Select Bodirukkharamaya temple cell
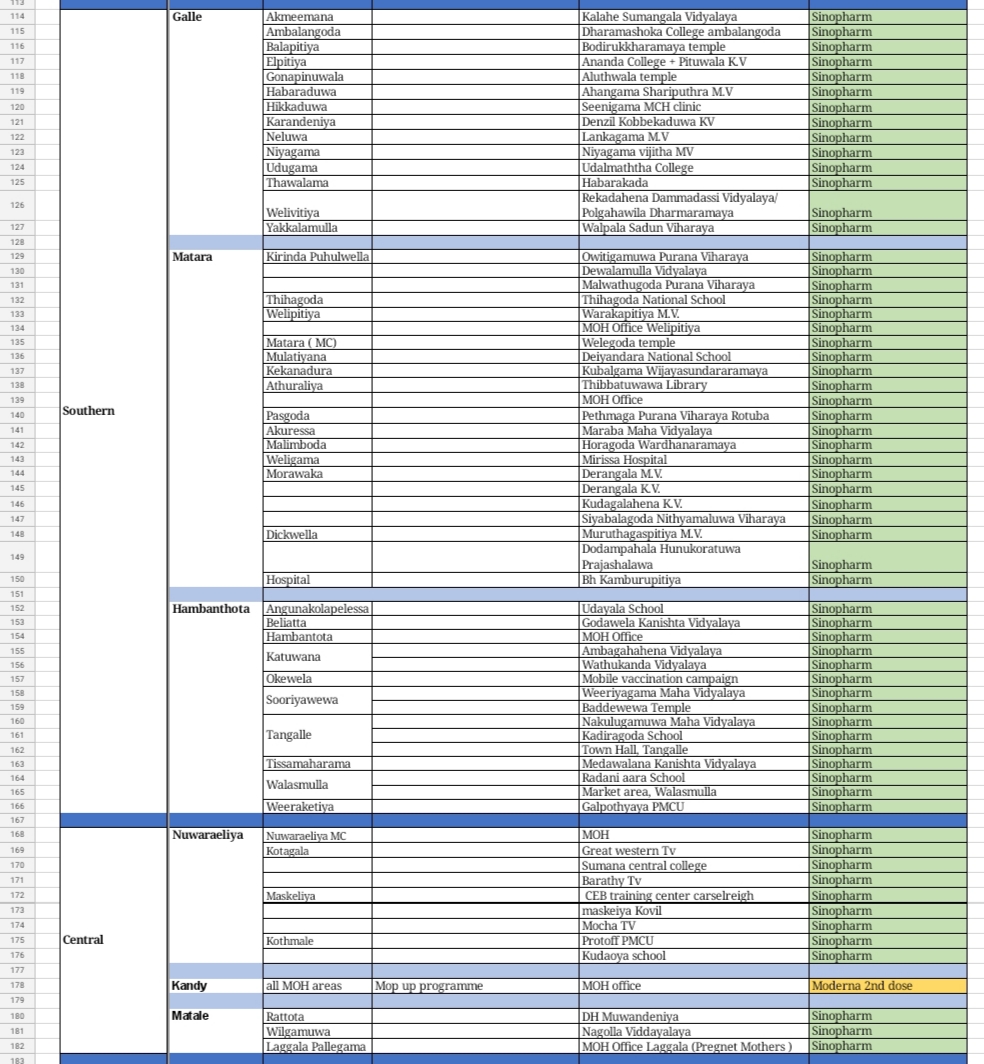 click(694, 47)
